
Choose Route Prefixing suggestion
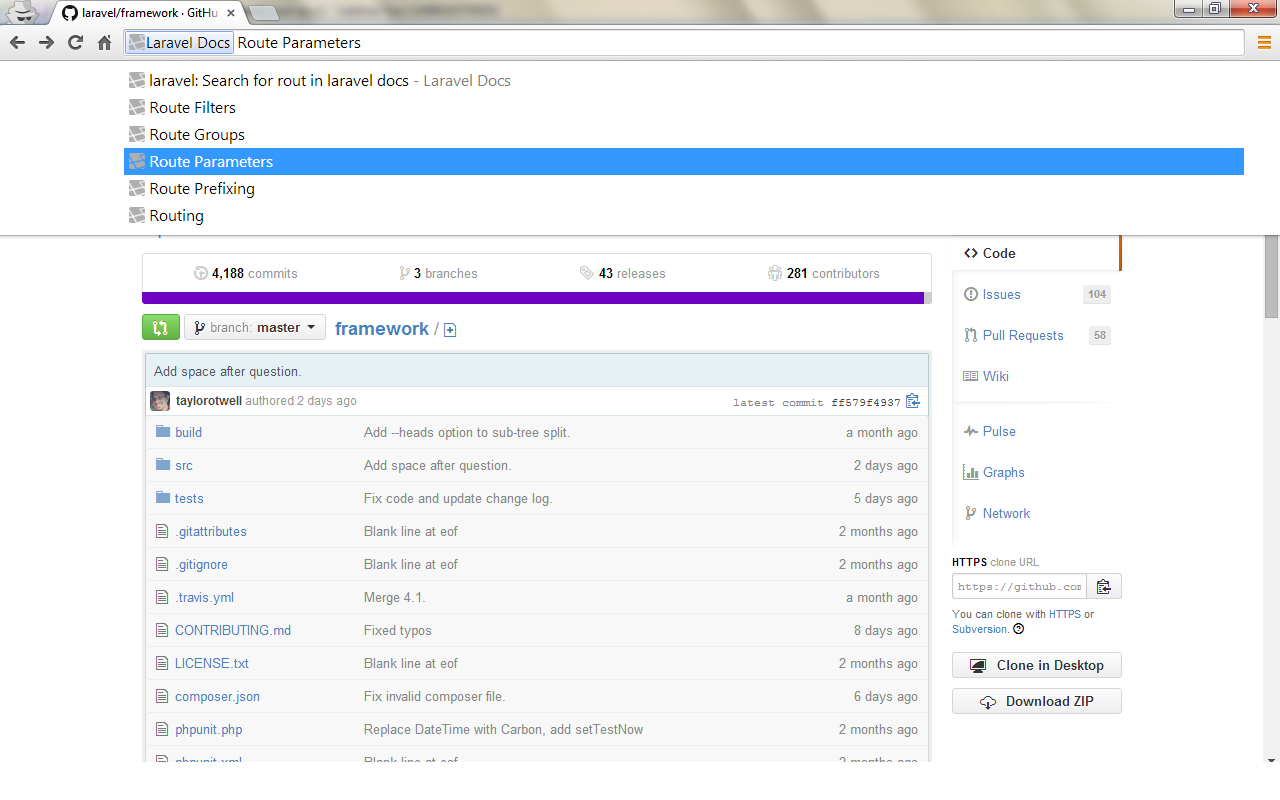click(x=684, y=189)
